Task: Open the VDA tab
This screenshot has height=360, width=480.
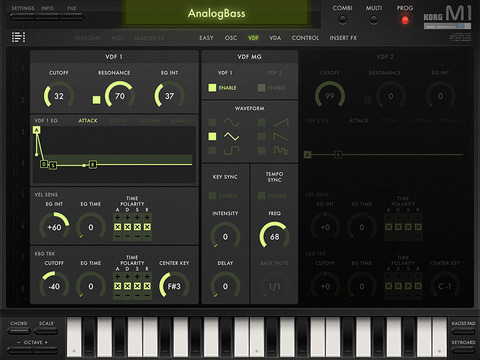Action: coord(275,38)
